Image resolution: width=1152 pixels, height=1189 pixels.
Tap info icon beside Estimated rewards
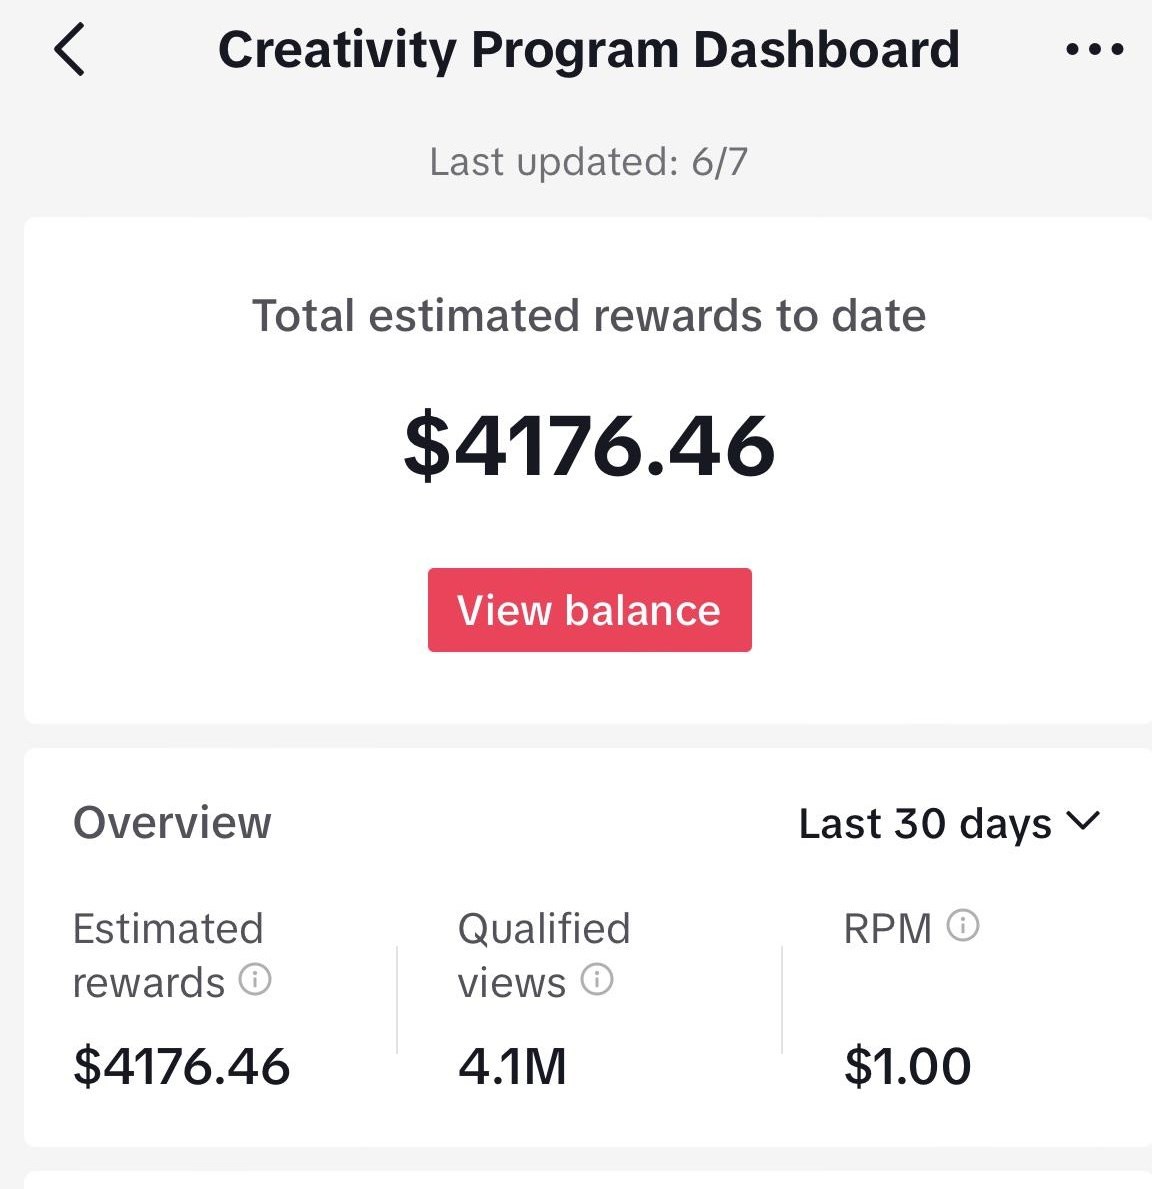point(255,979)
